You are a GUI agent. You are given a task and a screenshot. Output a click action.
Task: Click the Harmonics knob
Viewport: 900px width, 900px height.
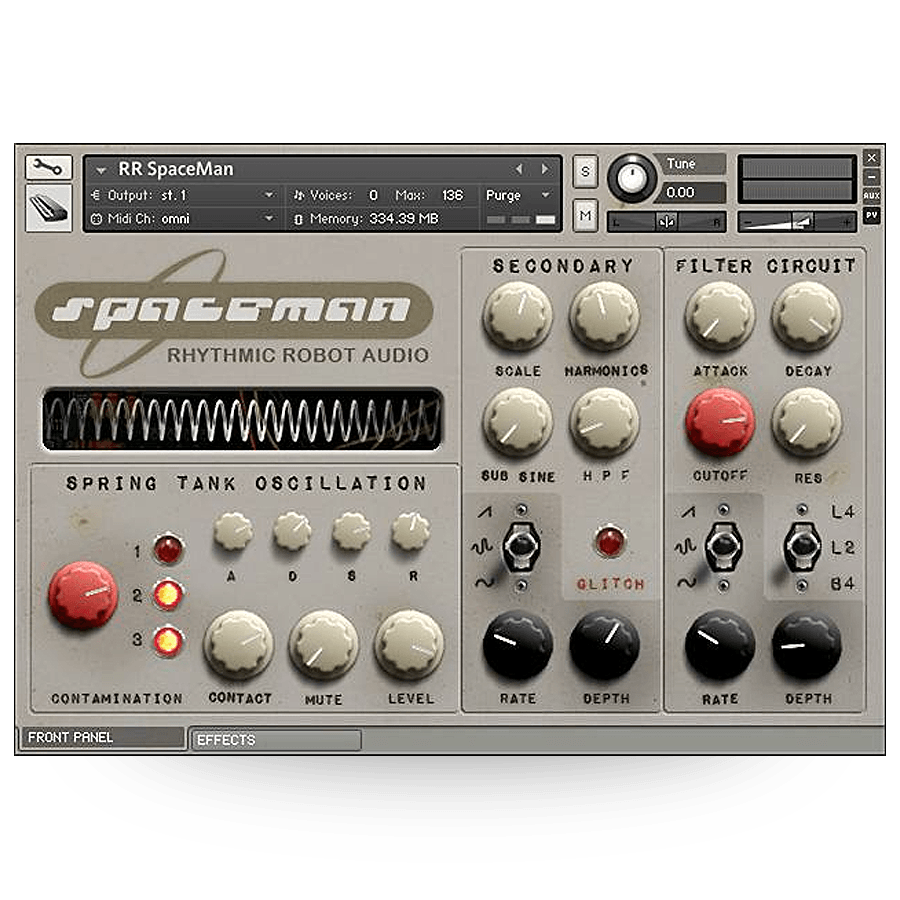tap(604, 316)
